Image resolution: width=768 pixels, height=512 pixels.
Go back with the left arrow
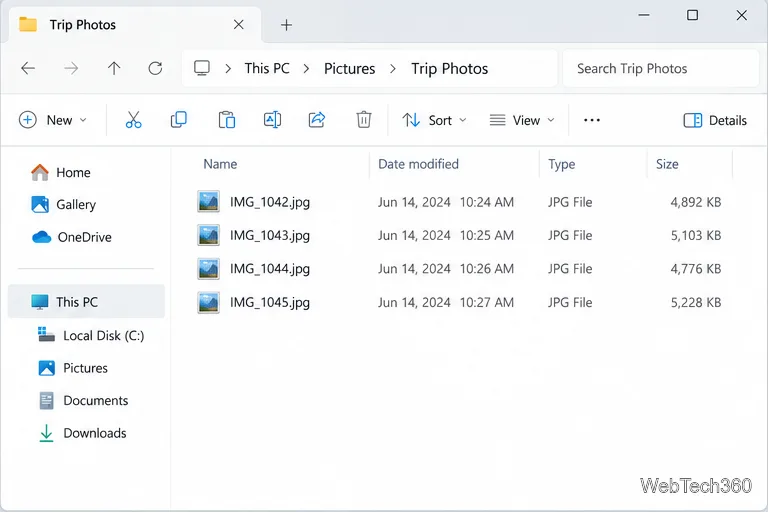pyautogui.click(x=28, y=68)
